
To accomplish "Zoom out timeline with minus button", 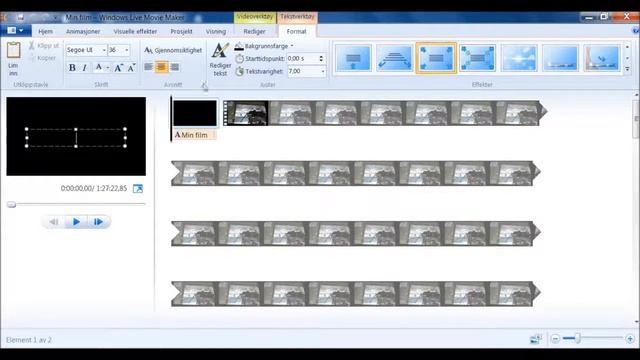I will 555,339.
